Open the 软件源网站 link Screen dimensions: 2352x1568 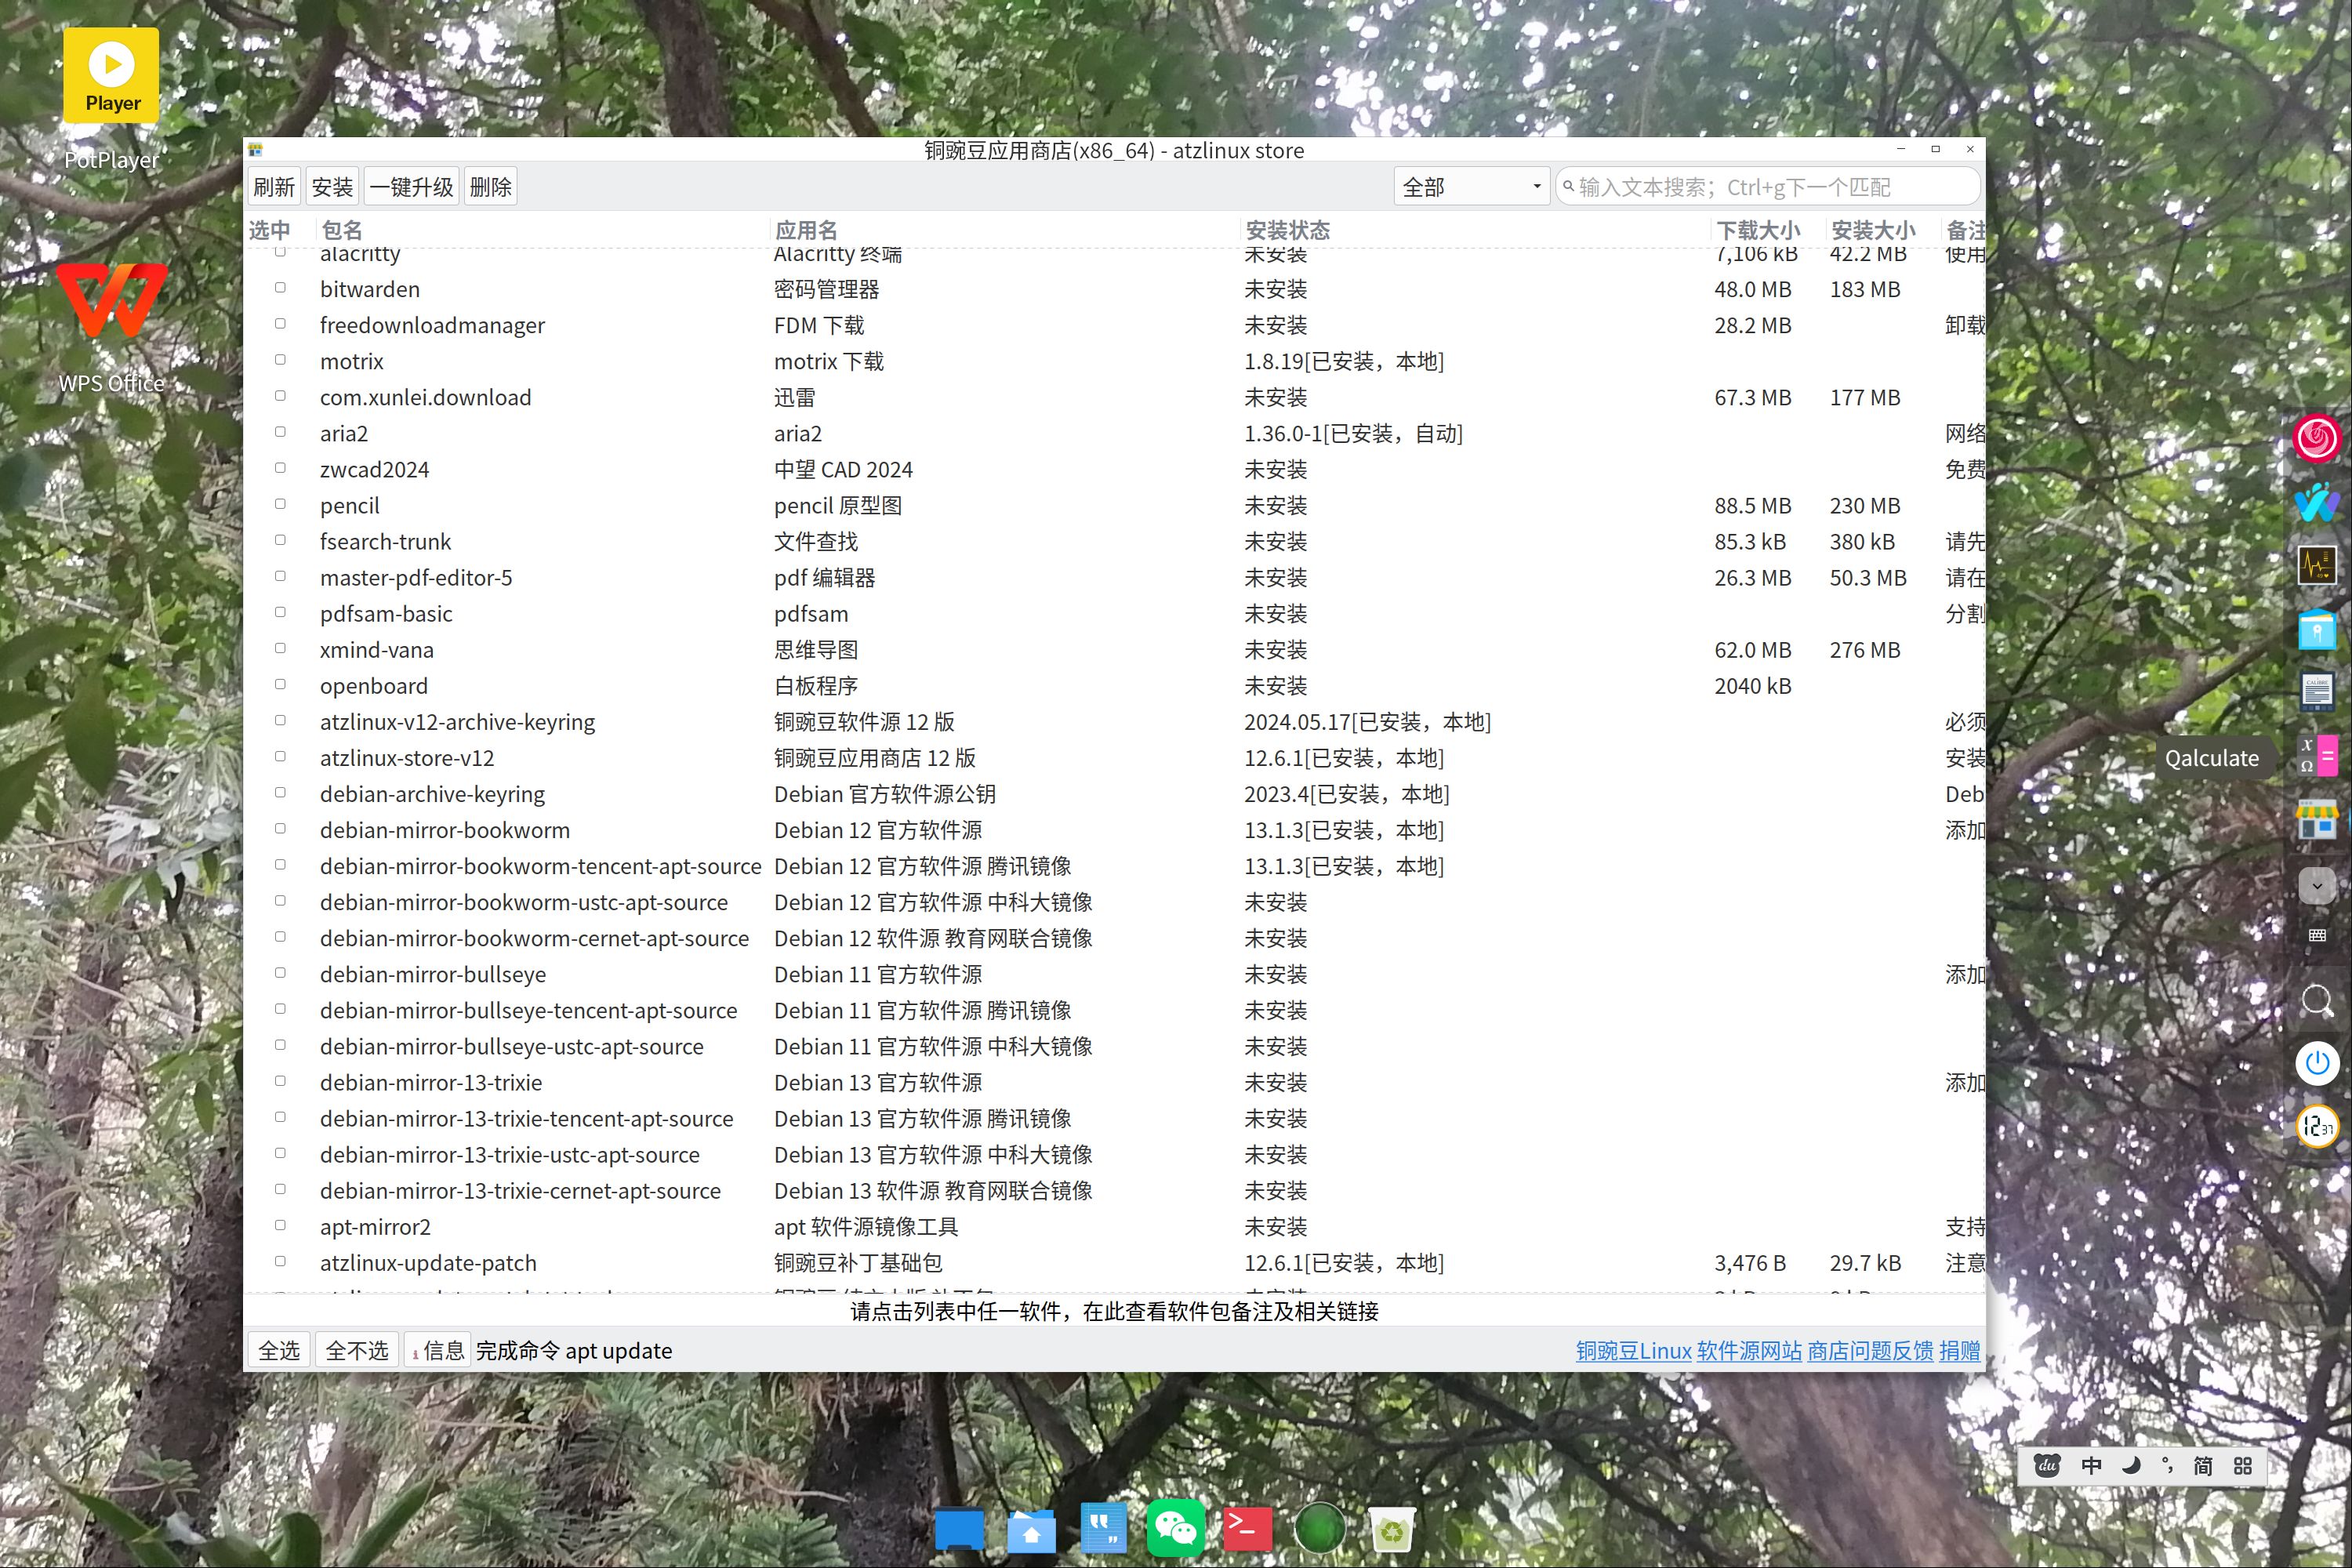[x=1749, y=1351]
